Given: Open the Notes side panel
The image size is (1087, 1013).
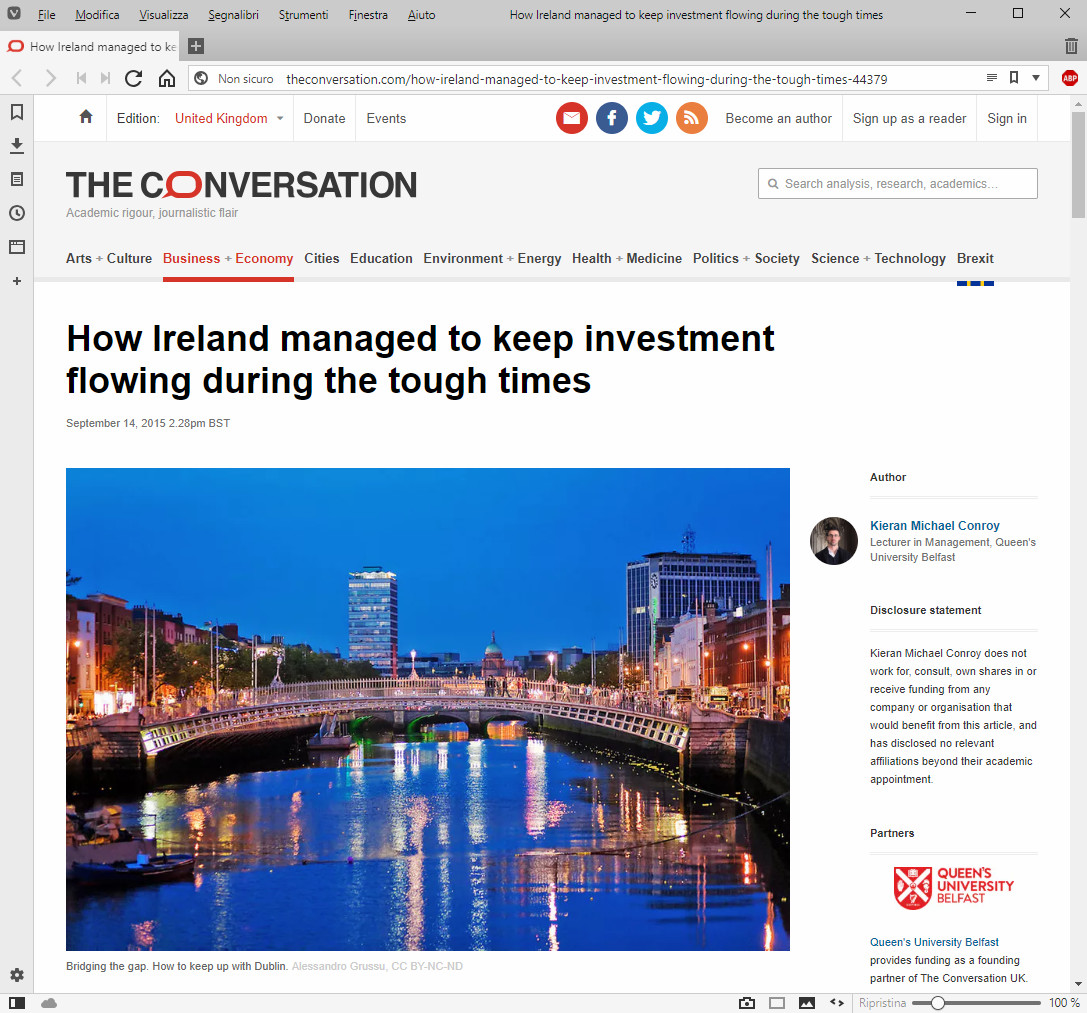Looking at the screenshot, I should (17, 180).
